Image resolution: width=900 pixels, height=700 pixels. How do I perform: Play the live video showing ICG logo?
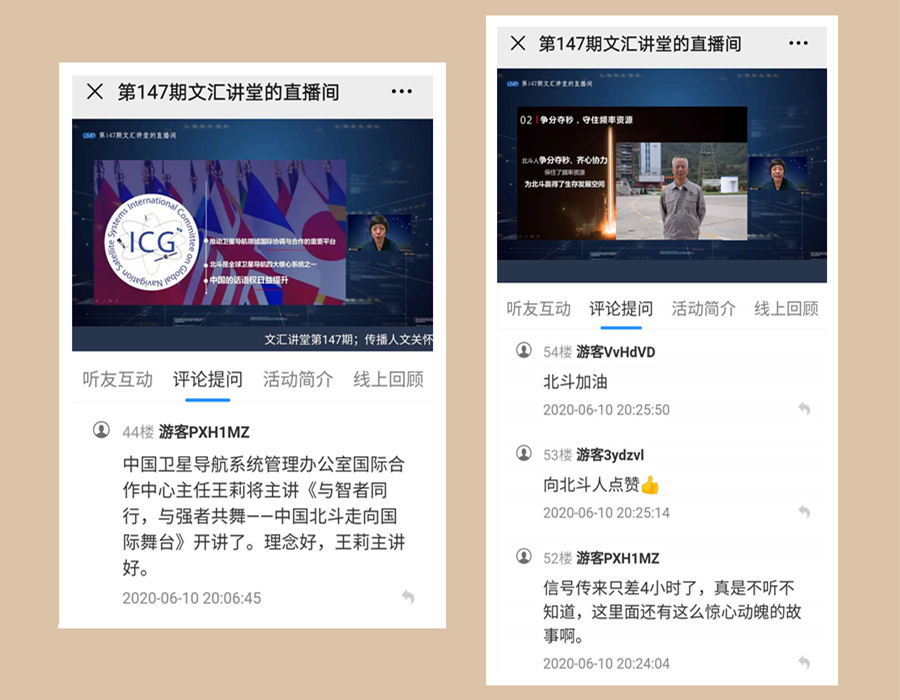(252, 235)
